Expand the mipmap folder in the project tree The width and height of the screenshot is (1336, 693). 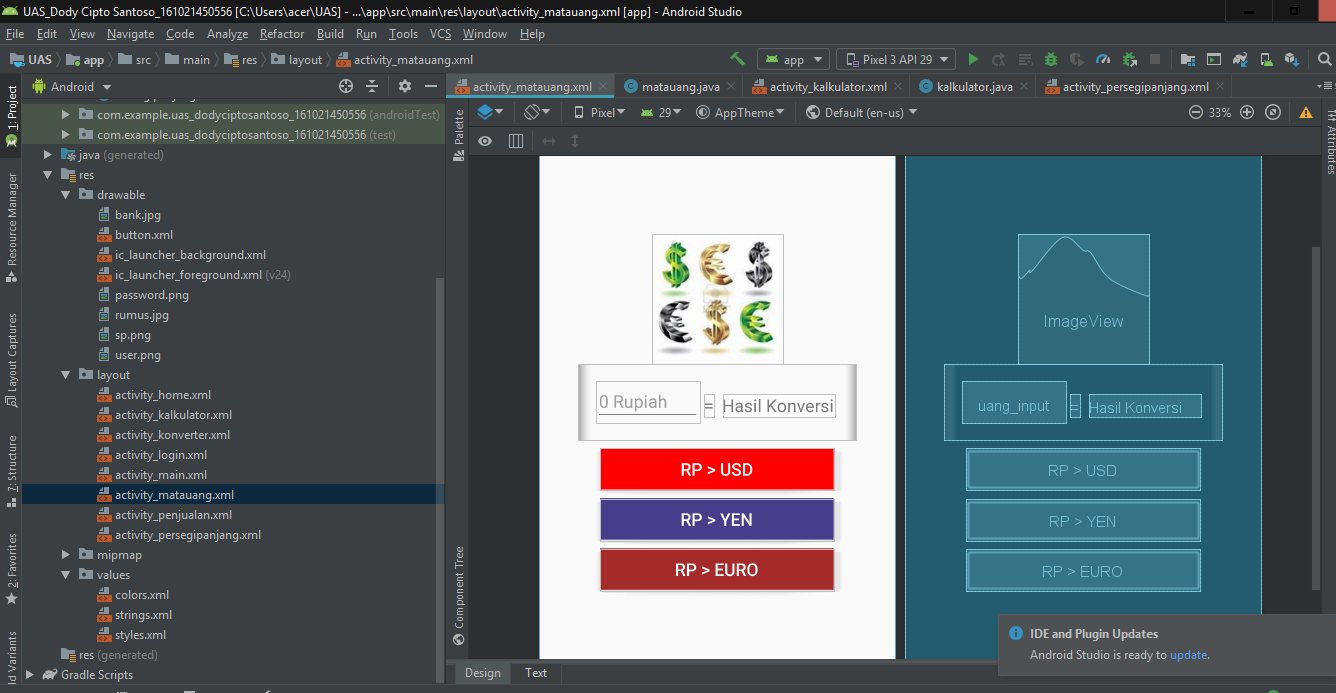click(x=66, y=554)
